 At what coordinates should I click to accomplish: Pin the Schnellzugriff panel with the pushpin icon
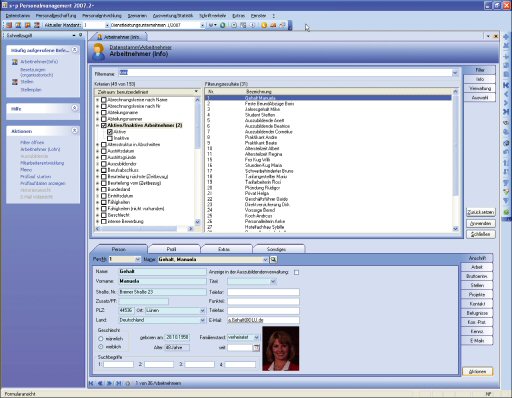pos(80,35)
